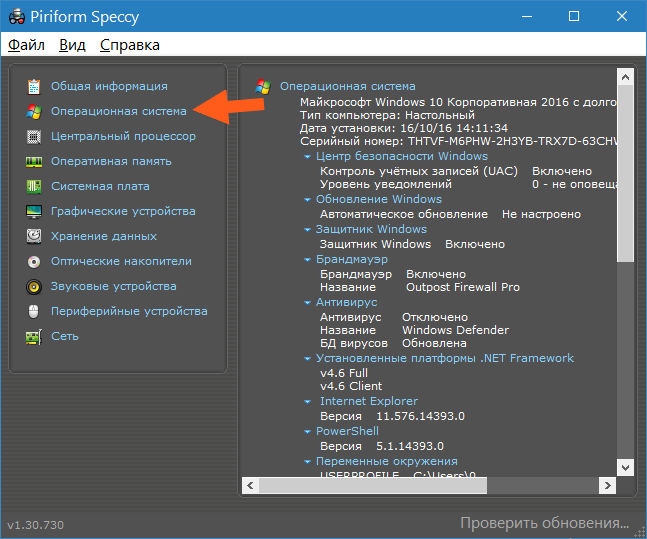Click the mouse peripherals icon
This screenshot has height=539, width=647.
pos(34,312)
